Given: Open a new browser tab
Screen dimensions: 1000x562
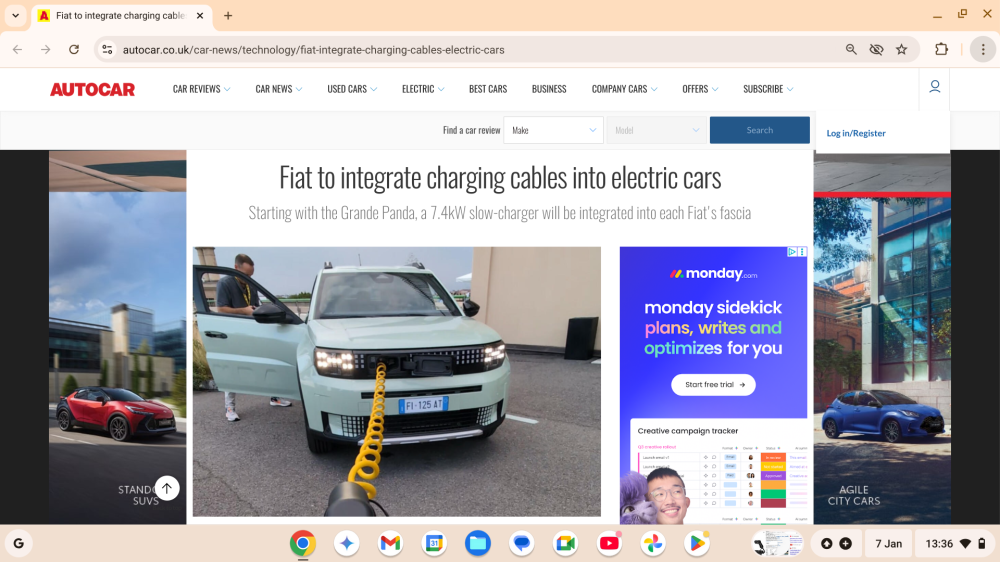Looking at the screenshot, I should click(228, 15).
